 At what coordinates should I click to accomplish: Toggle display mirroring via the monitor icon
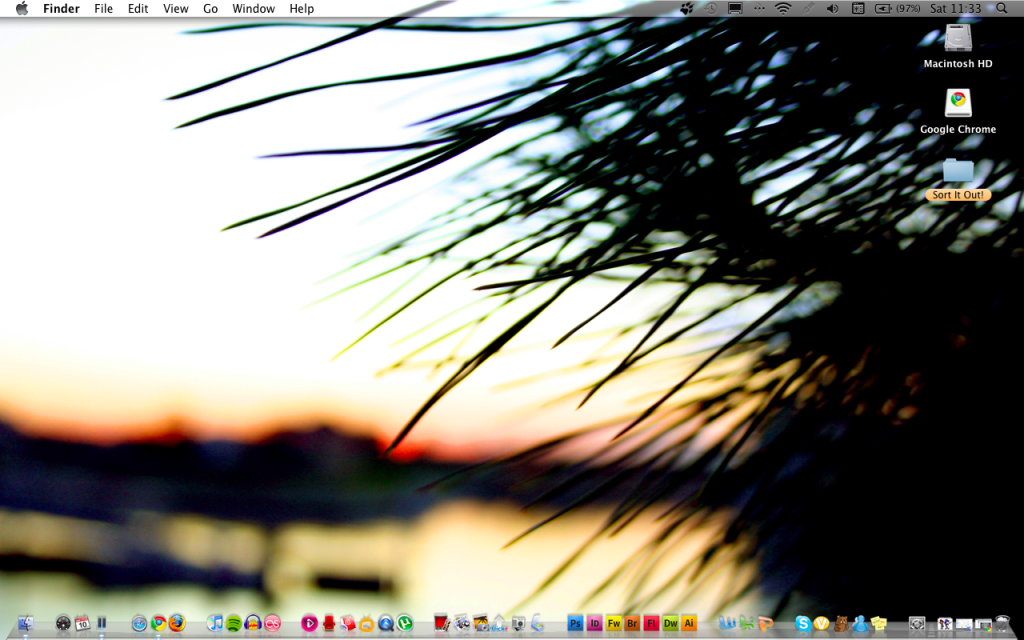coord(734,8)
